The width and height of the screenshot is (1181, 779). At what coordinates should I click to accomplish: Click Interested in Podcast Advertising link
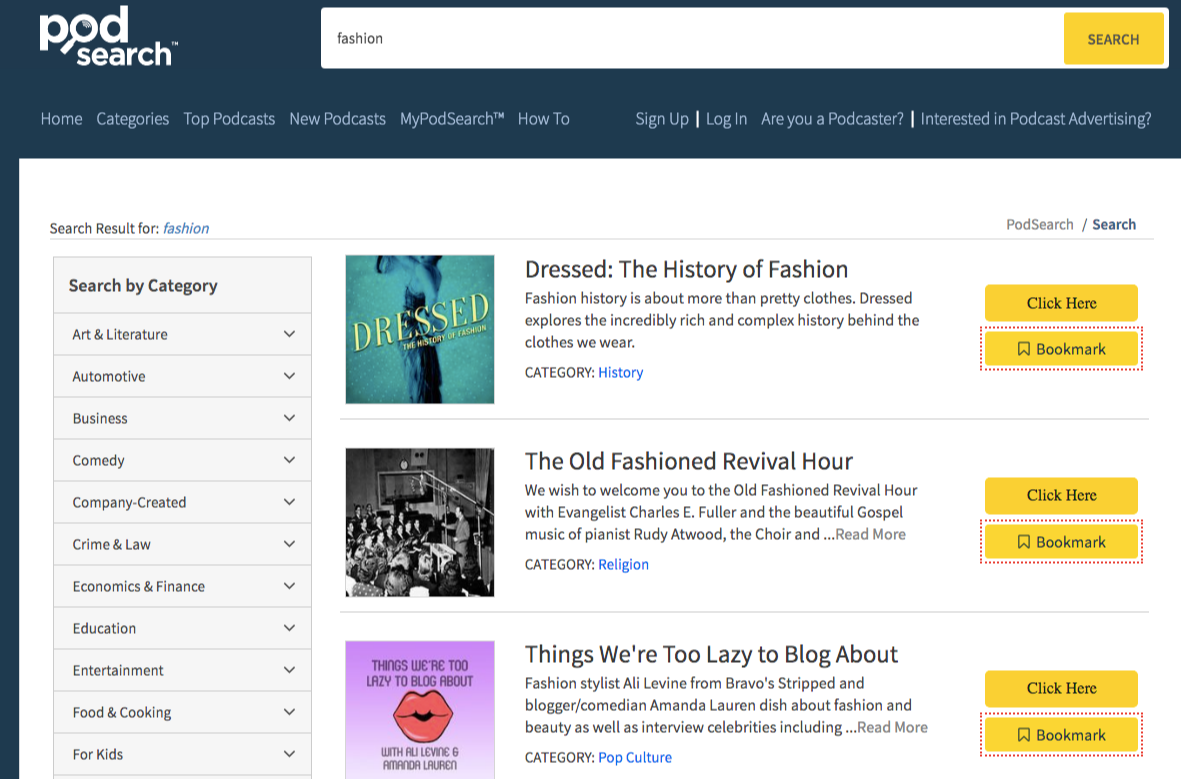(x=1036, y=119)
